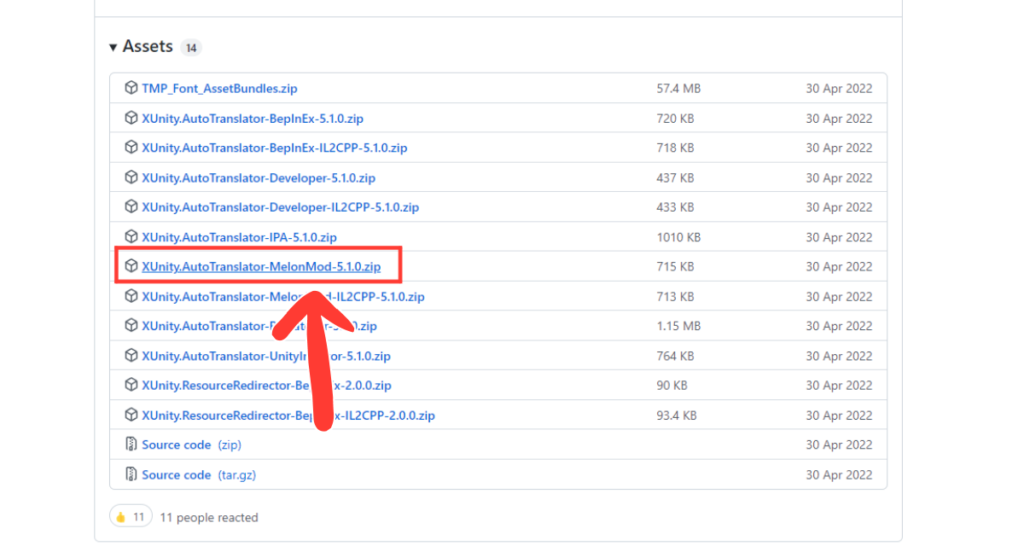This screenshot has width=1024, height=546.
Task: Click the 764 KB size value
Action: pos(675,356)
